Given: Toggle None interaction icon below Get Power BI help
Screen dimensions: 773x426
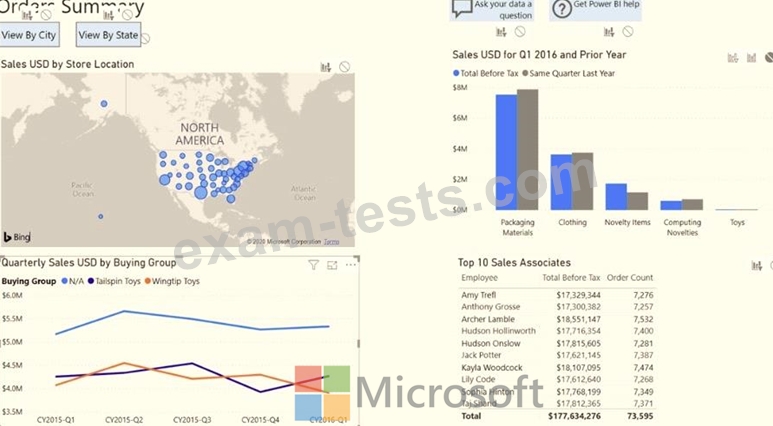Looking at the screenshot, I should click(x=628, y=32).
